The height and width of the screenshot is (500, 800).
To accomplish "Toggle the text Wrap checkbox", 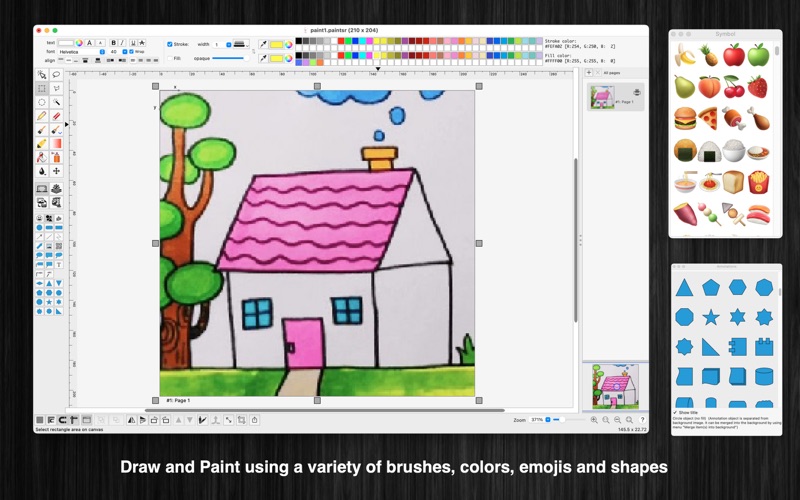I will click(131, 52).
